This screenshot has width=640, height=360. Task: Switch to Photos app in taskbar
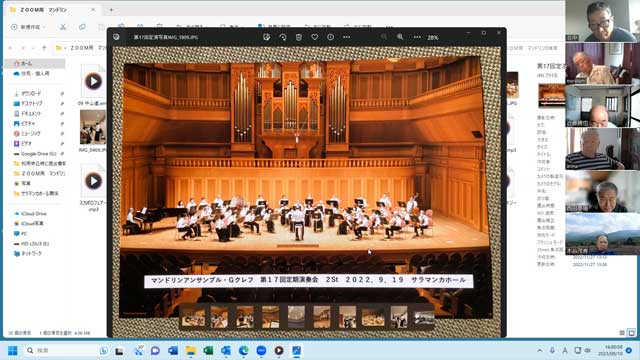(297, 351)
